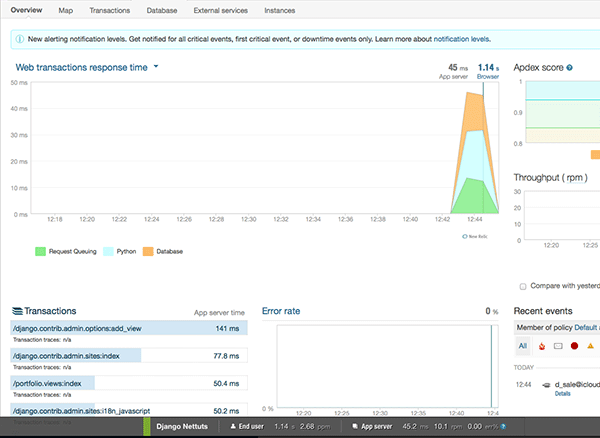
Task: Select the 1.14 s Browser metric
Action: (x=488, y=71)
